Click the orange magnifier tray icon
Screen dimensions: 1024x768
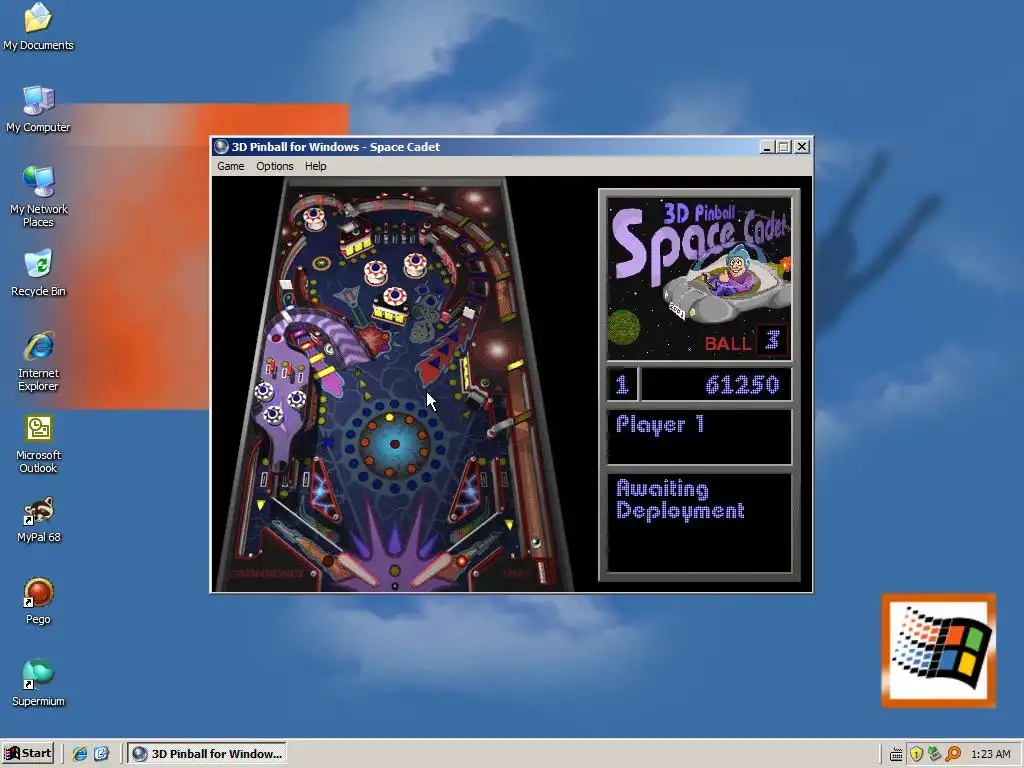click(x=953, y=754)
